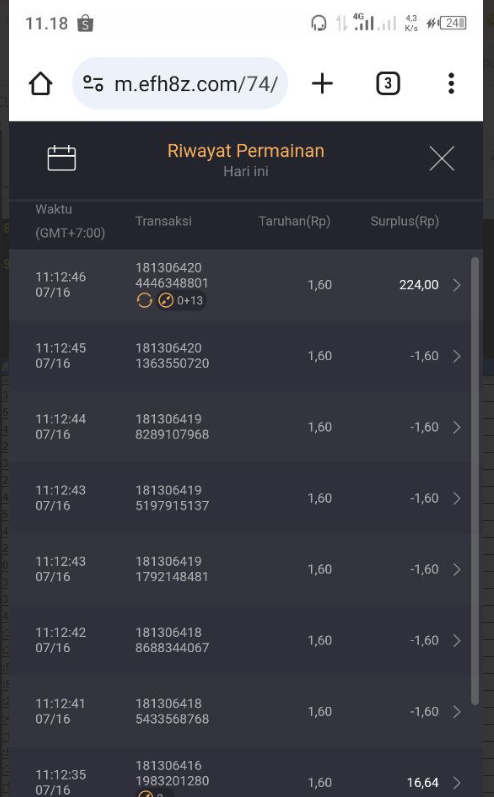The height and width of the screenshot is (797, 494).
Task: Select the Transaksi column header
Action: click(163, 221)
